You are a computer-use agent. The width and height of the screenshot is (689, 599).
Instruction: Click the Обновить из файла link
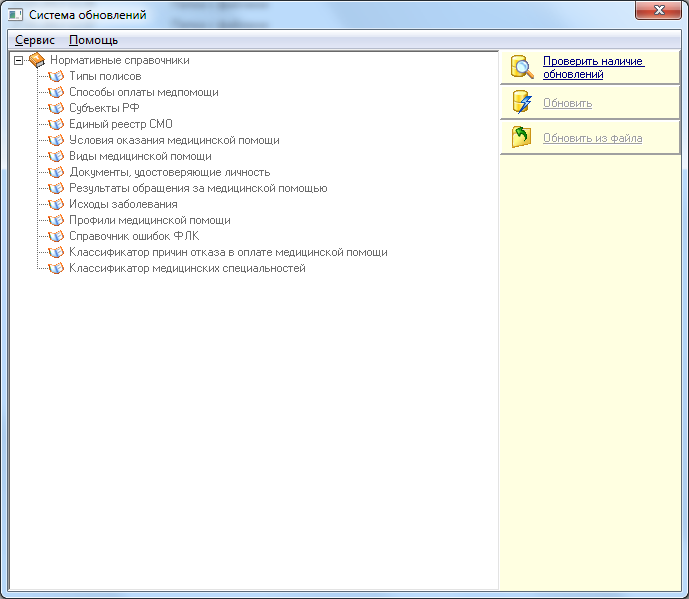(592, 138)
